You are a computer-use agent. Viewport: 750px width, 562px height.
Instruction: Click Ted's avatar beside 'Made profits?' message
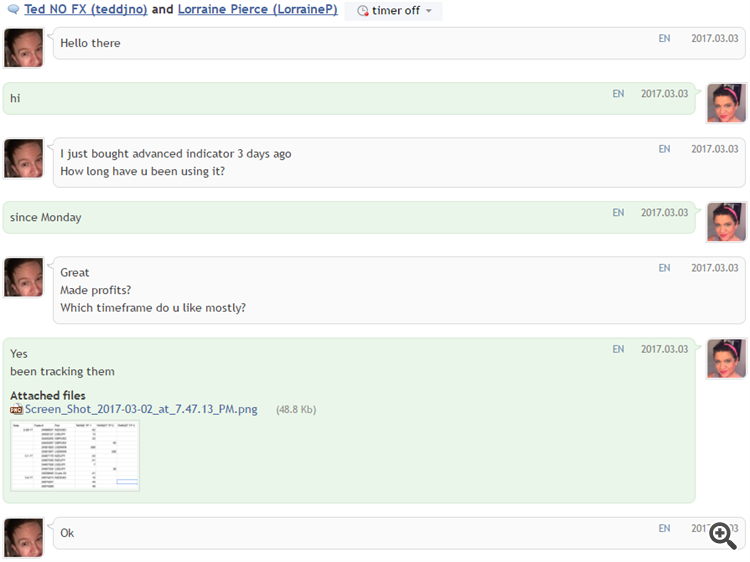tap(24, 277)
